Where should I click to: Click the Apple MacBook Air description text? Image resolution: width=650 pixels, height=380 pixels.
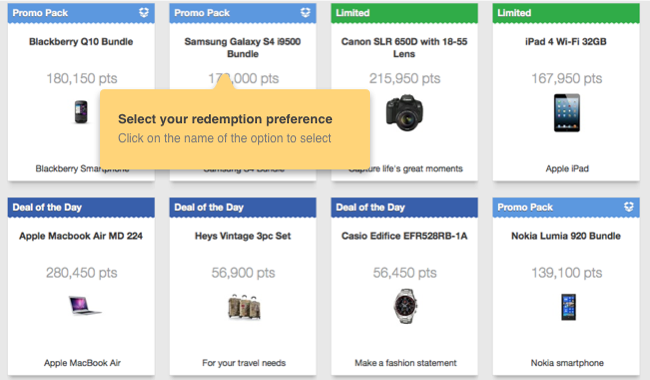pos(82,363)
